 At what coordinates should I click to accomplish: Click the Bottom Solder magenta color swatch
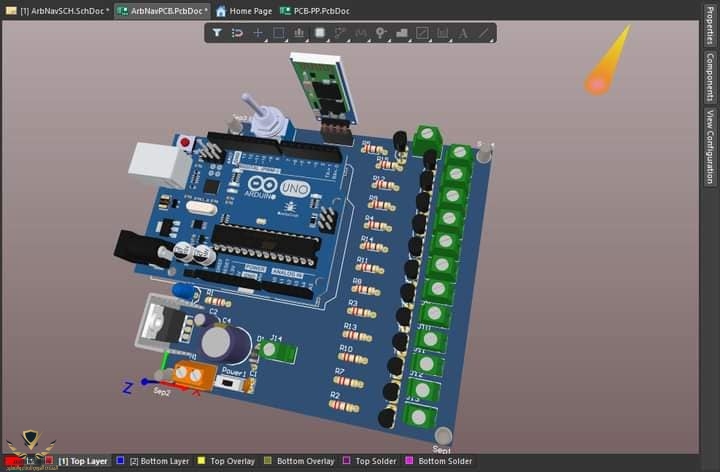(x=409, y=461)
